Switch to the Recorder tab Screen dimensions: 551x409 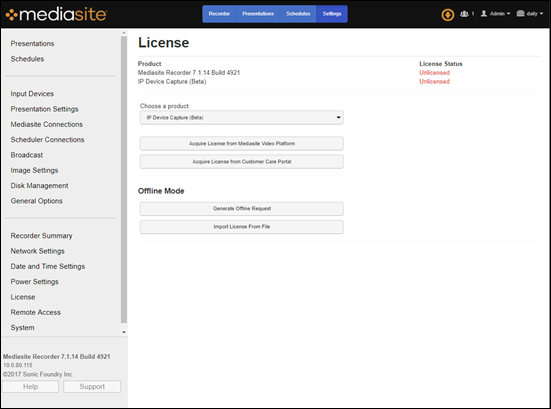click(x=219, y=14)
